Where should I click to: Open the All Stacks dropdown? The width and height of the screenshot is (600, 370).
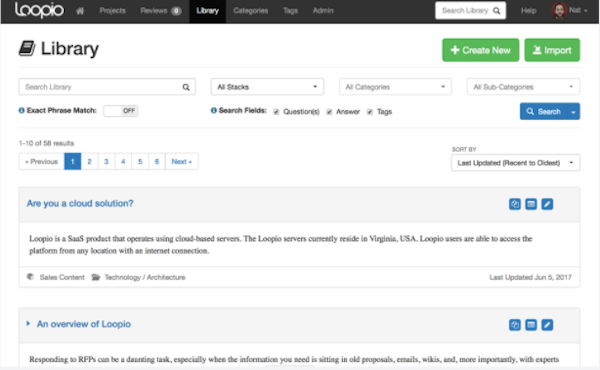tap(267, 87)
